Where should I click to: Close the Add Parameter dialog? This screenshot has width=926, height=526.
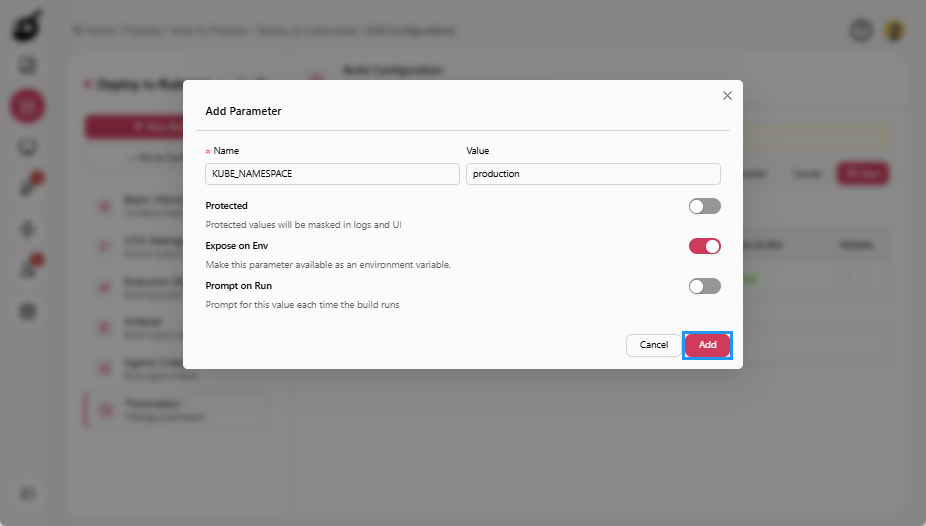tap(727, 96)
